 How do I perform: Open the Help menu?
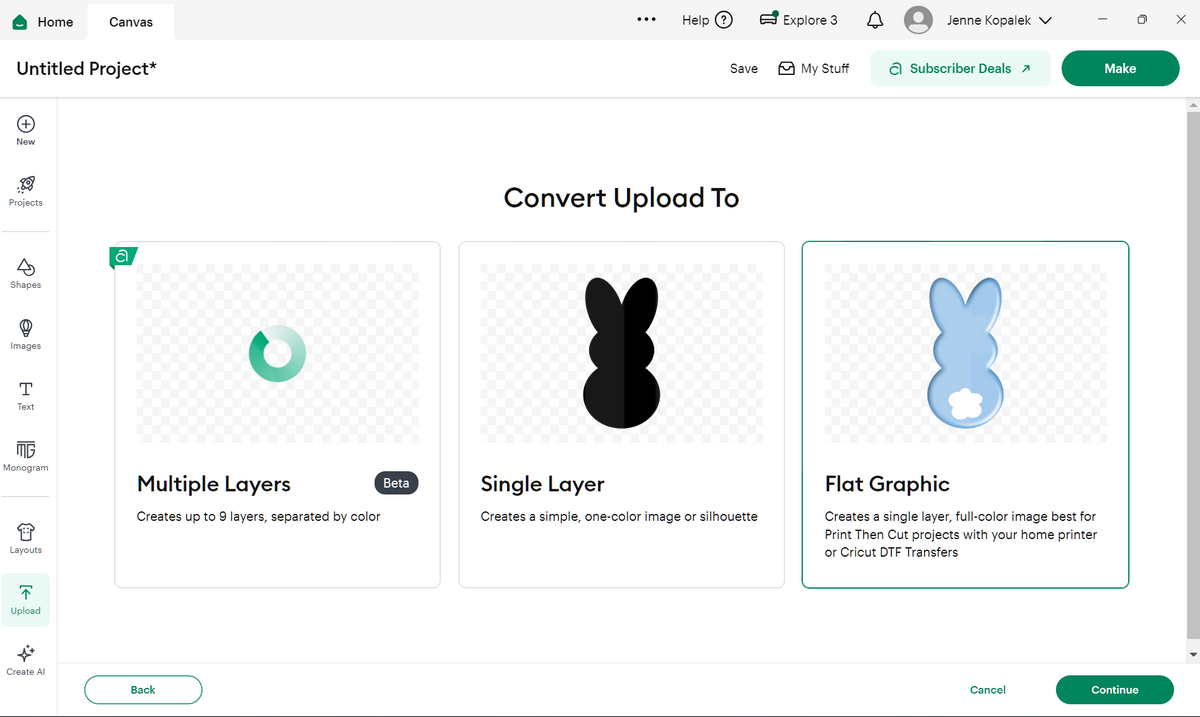click(x=707, y=20)
